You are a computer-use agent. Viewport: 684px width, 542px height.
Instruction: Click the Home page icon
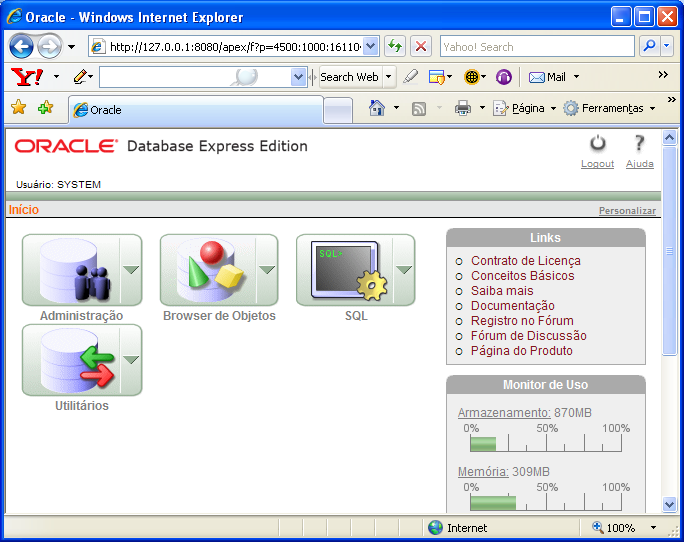coord(377,108)
